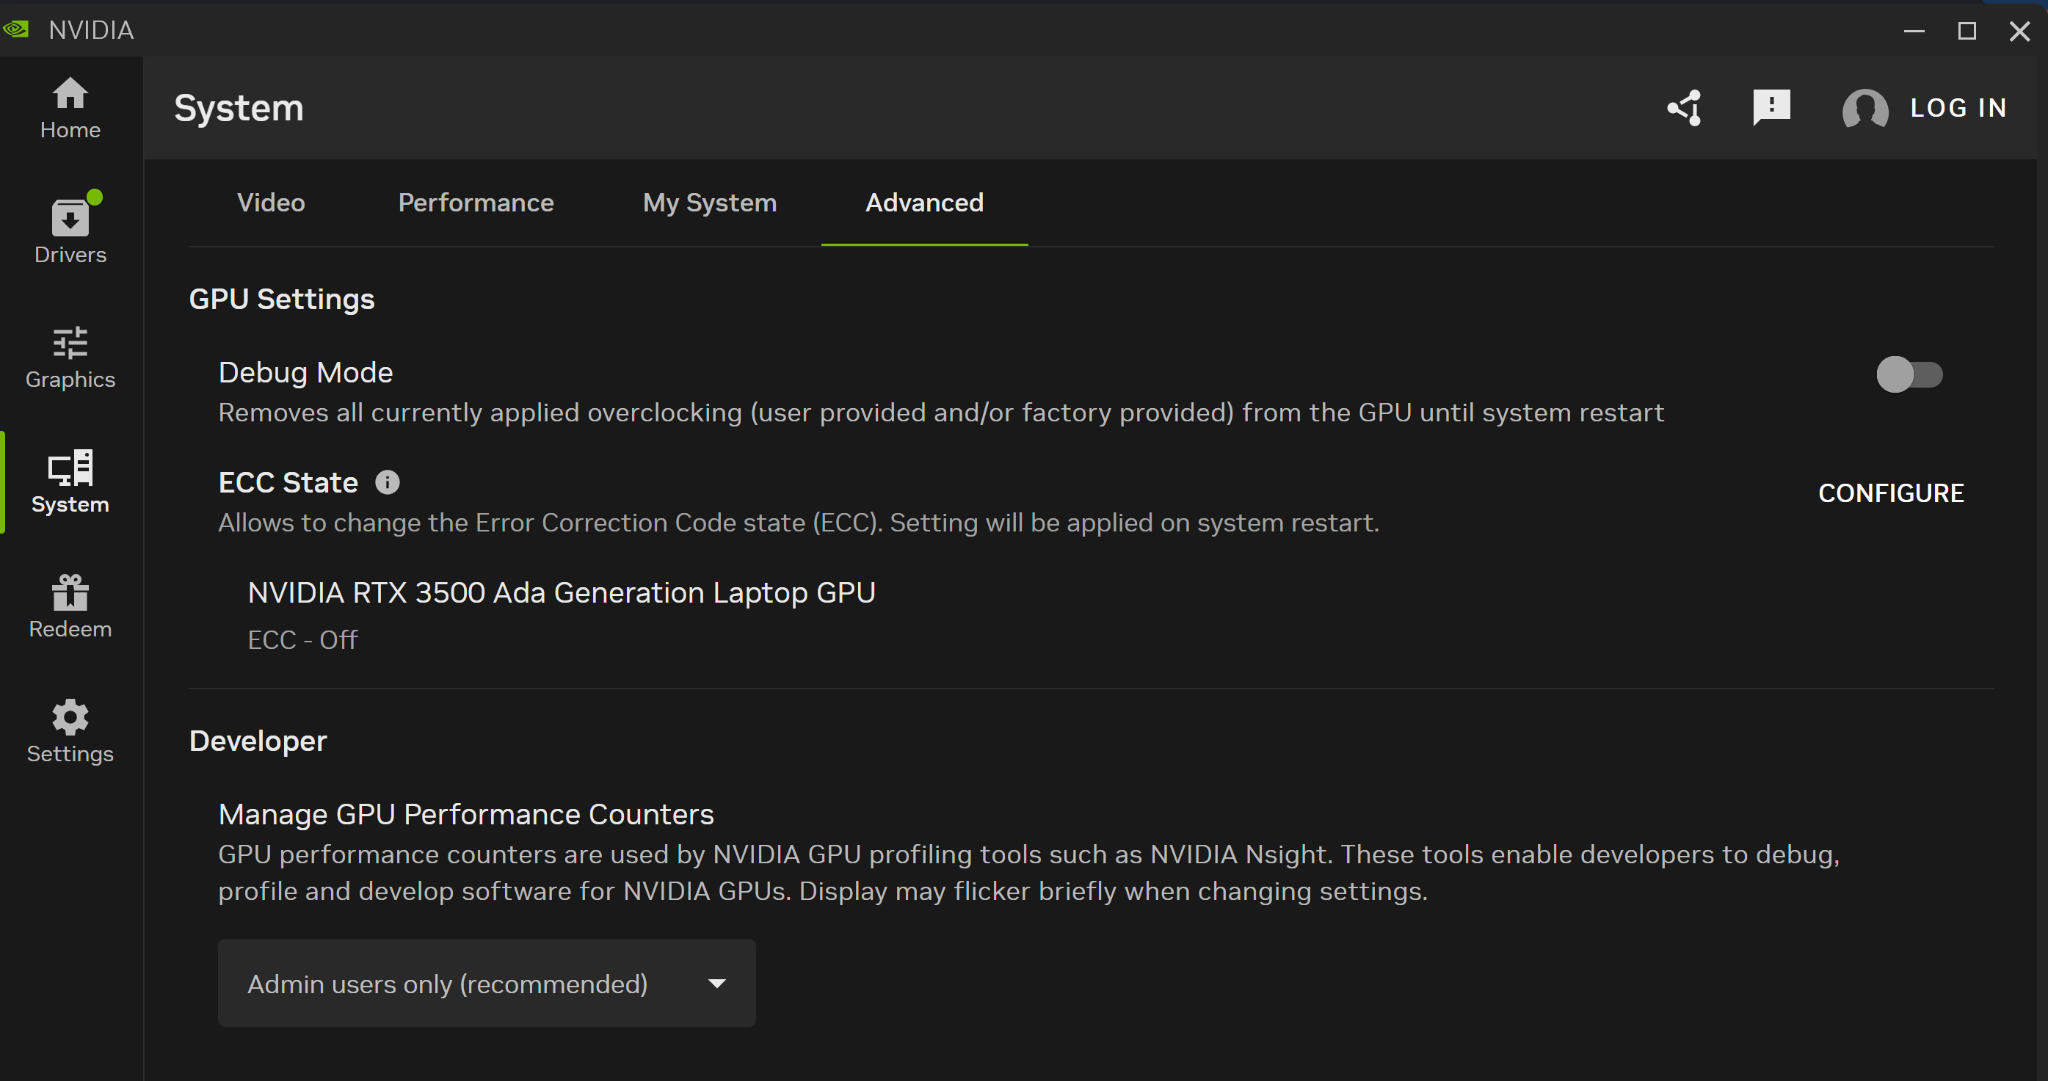Click the 'Manage GPU Performance Counters' heading

click(466, 814)
